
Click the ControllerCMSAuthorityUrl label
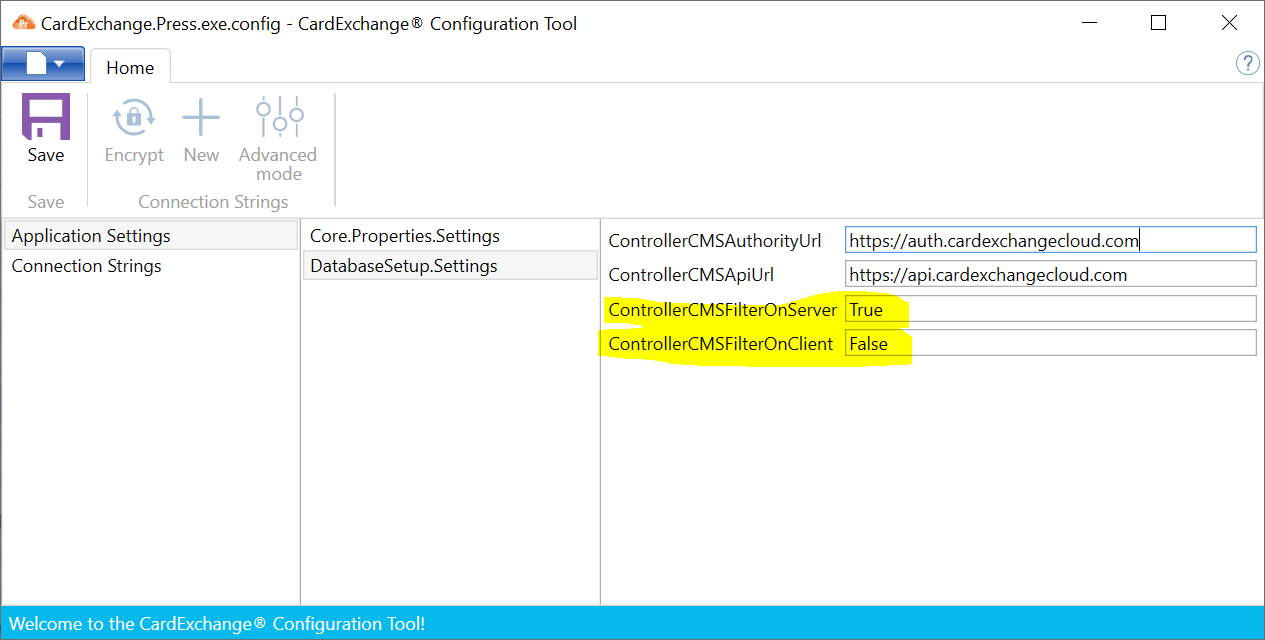(715, 241)
